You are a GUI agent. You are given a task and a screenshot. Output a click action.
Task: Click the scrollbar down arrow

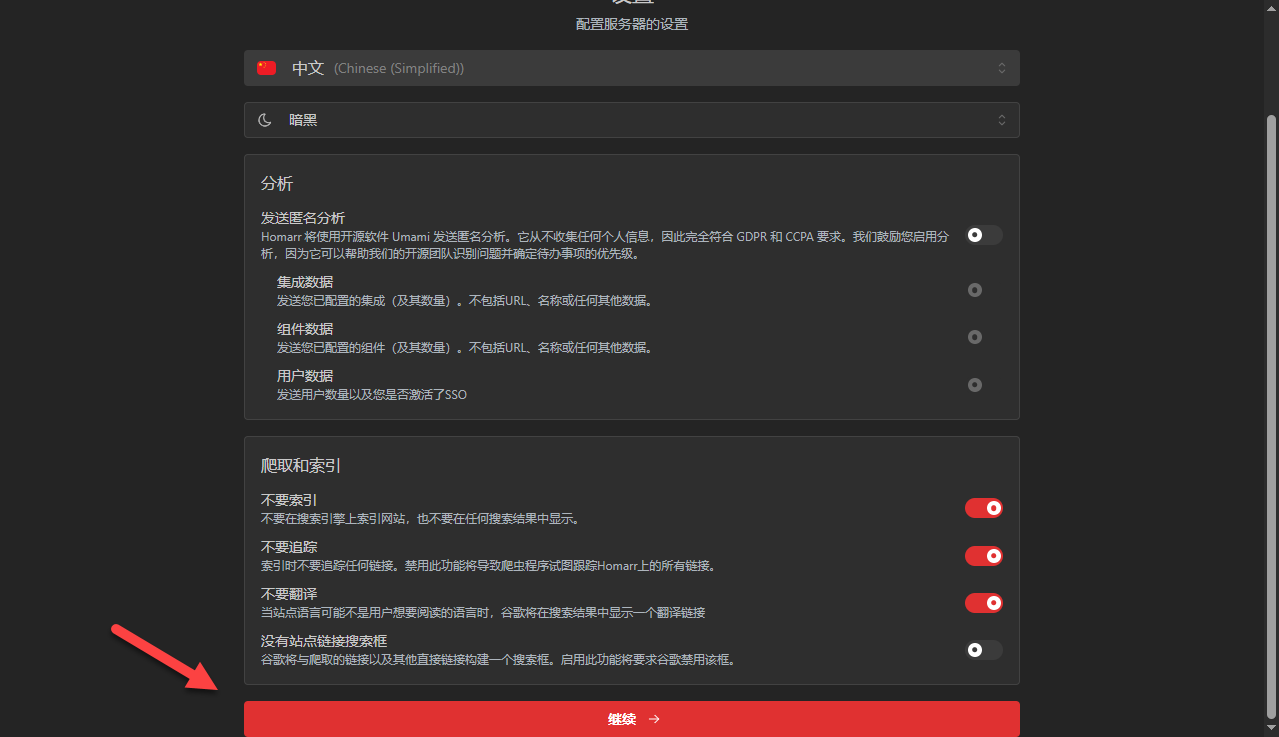click(x=1271, y=729)
